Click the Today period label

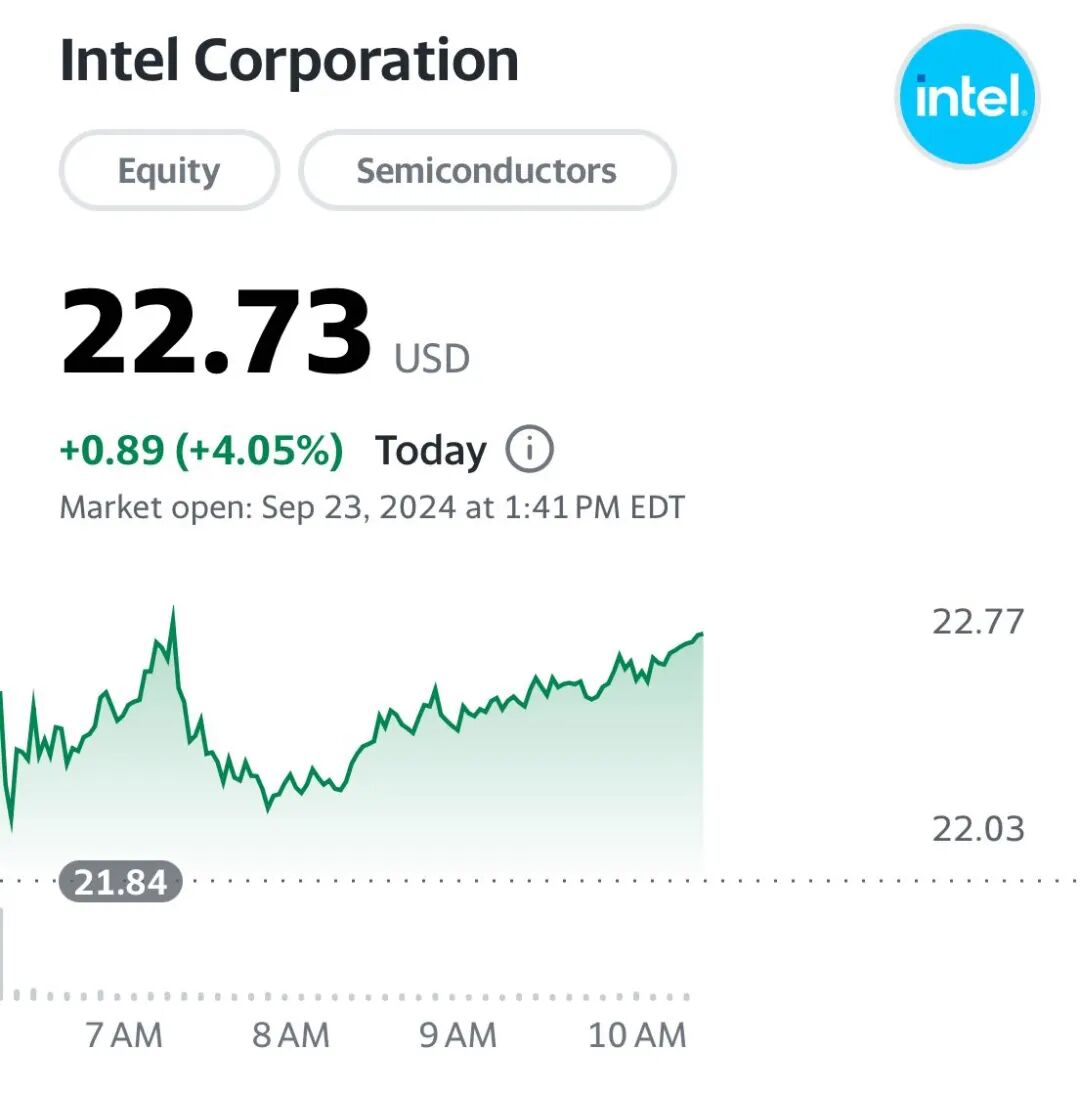[x=431, y=452]
